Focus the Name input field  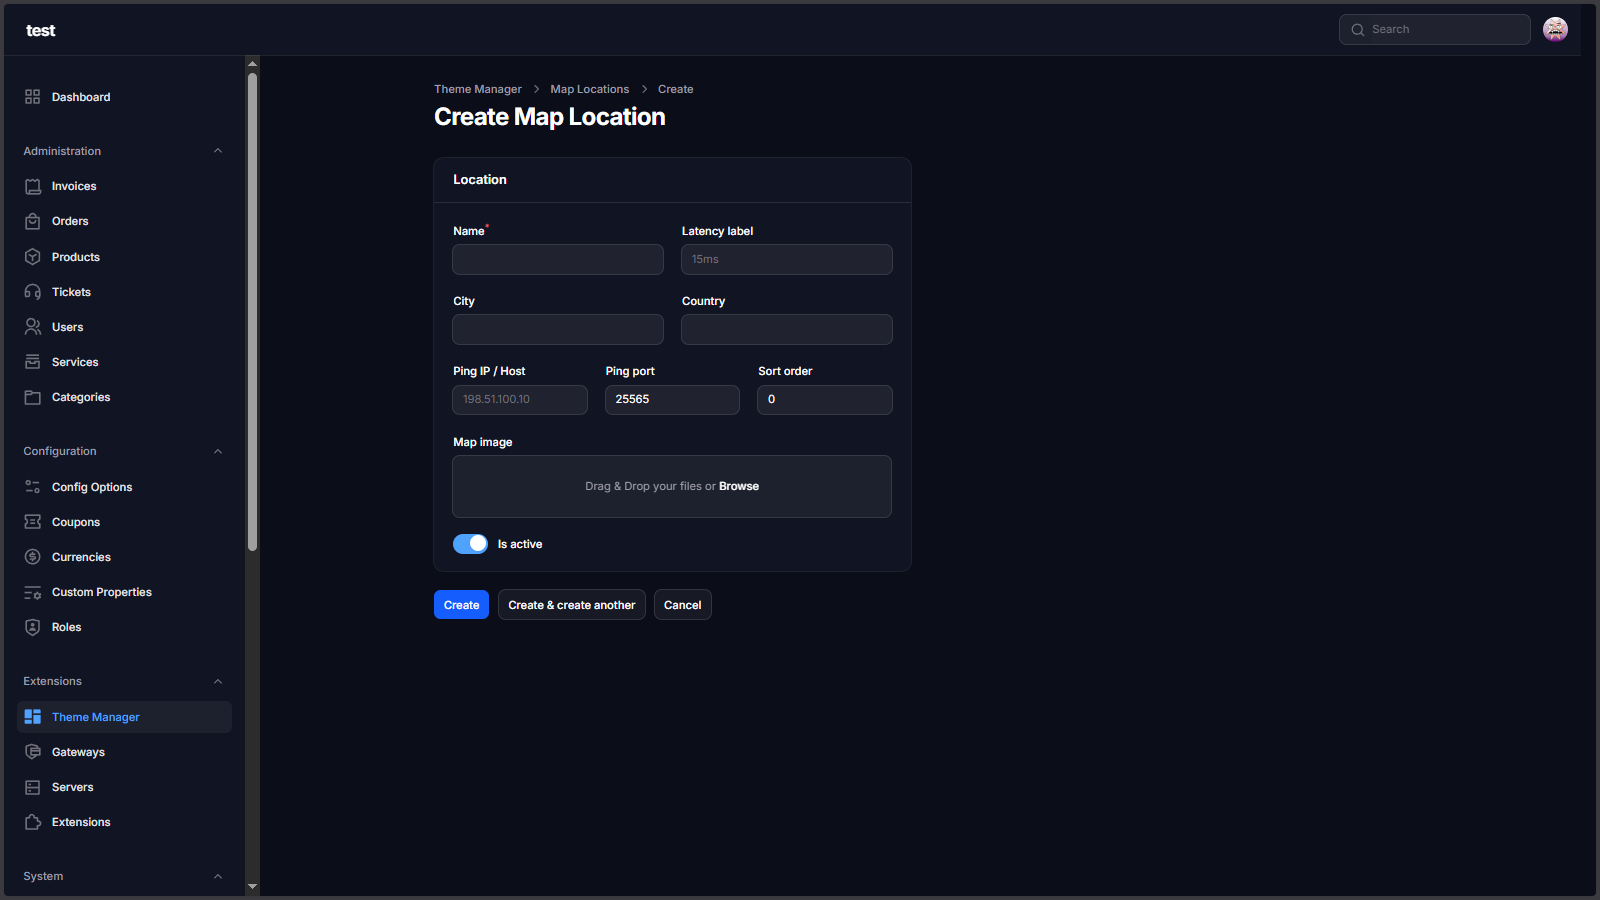[x=558, y=260]
